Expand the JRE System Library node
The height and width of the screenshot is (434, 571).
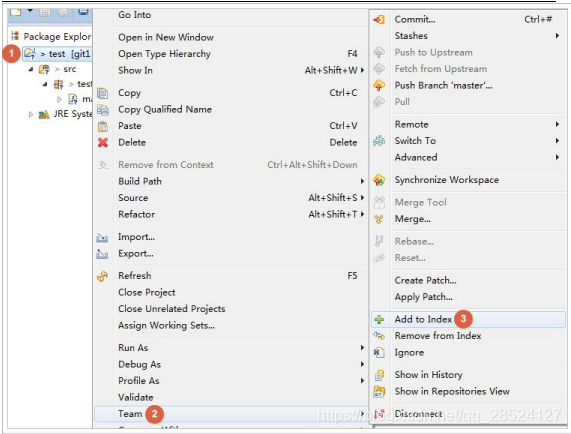31,115
